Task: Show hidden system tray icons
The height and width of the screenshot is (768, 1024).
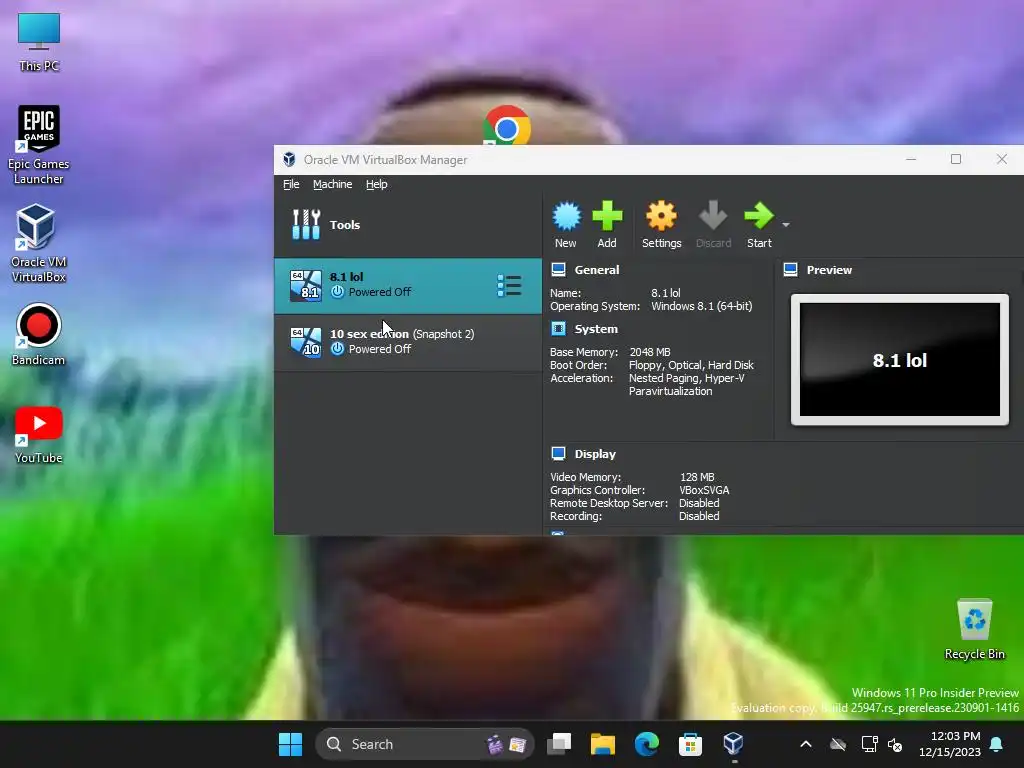Action: [806, 744]
